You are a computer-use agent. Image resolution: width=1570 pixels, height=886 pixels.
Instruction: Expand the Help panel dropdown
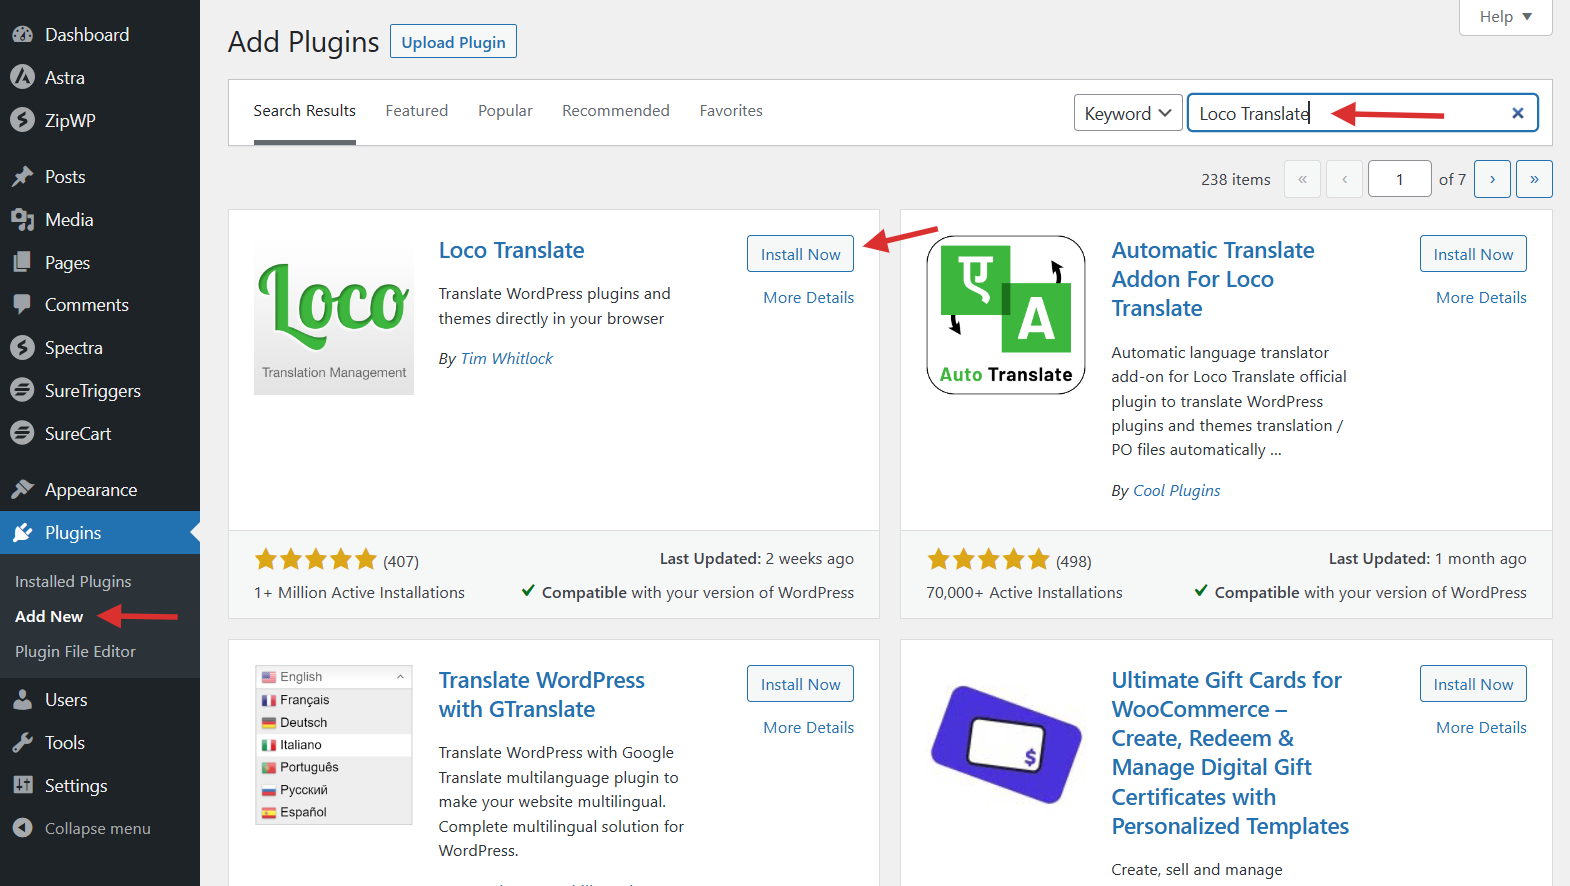(x=1505, y=17)
